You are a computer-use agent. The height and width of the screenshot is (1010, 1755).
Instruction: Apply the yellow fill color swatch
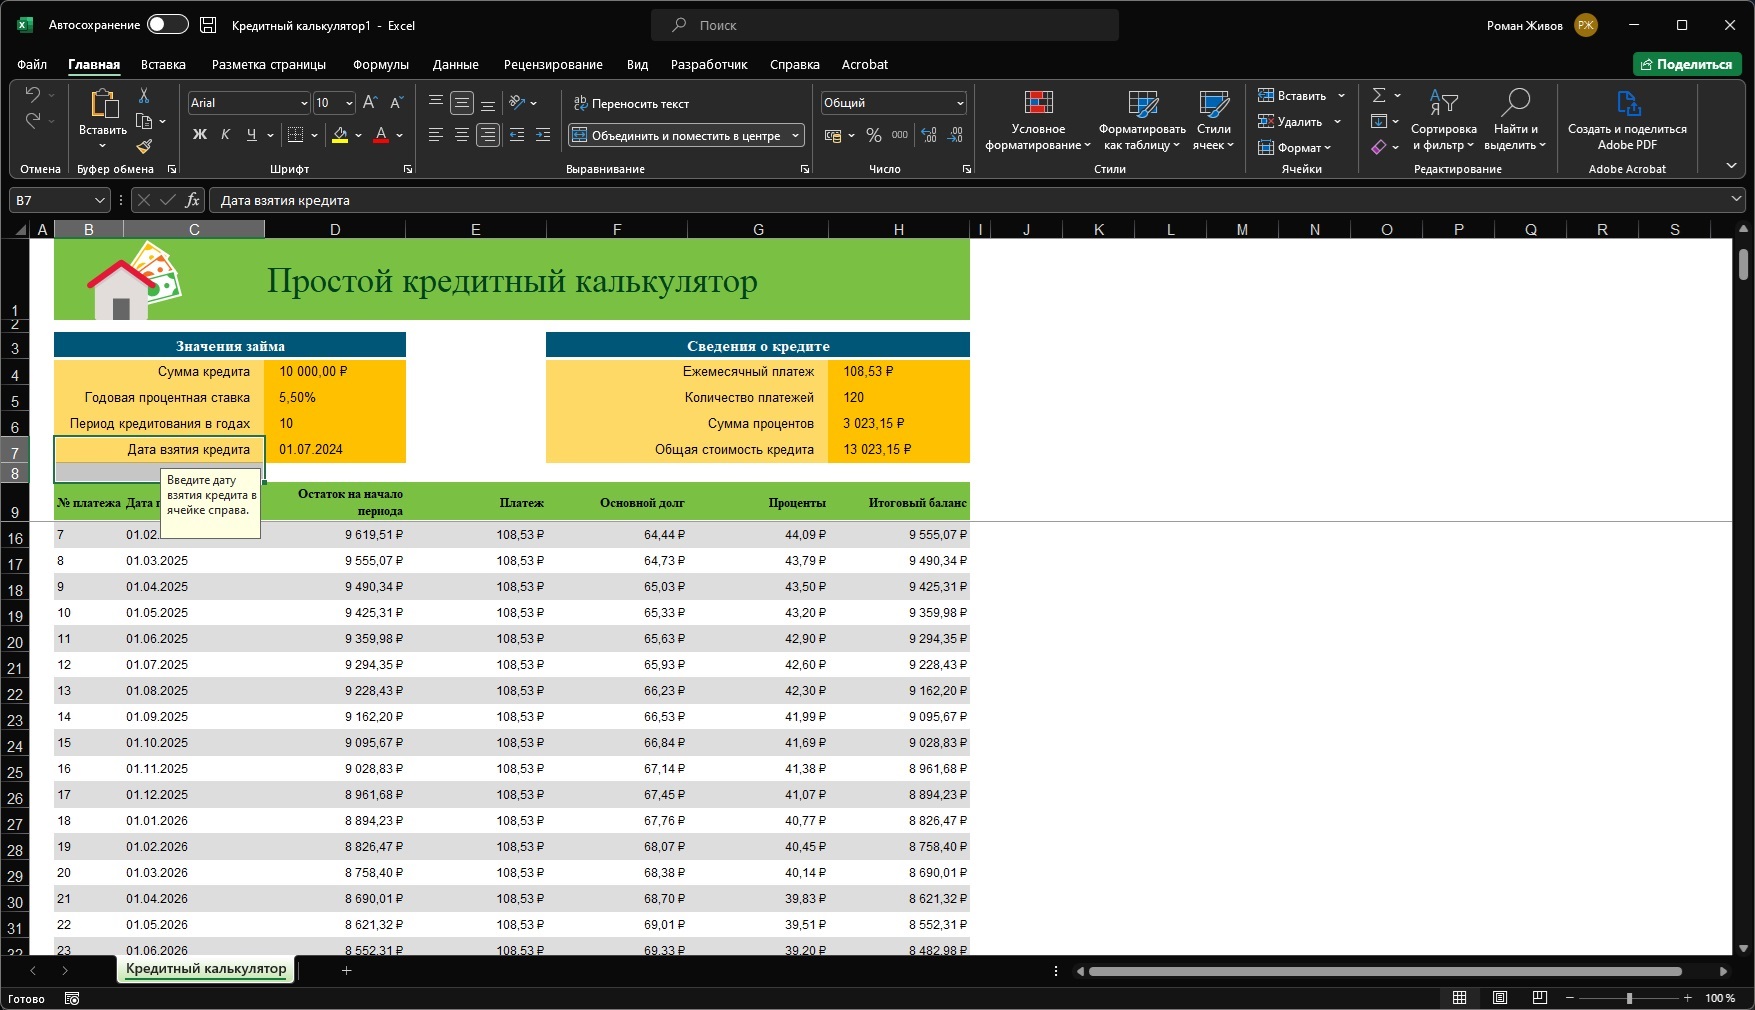click(x=340, y=135)
